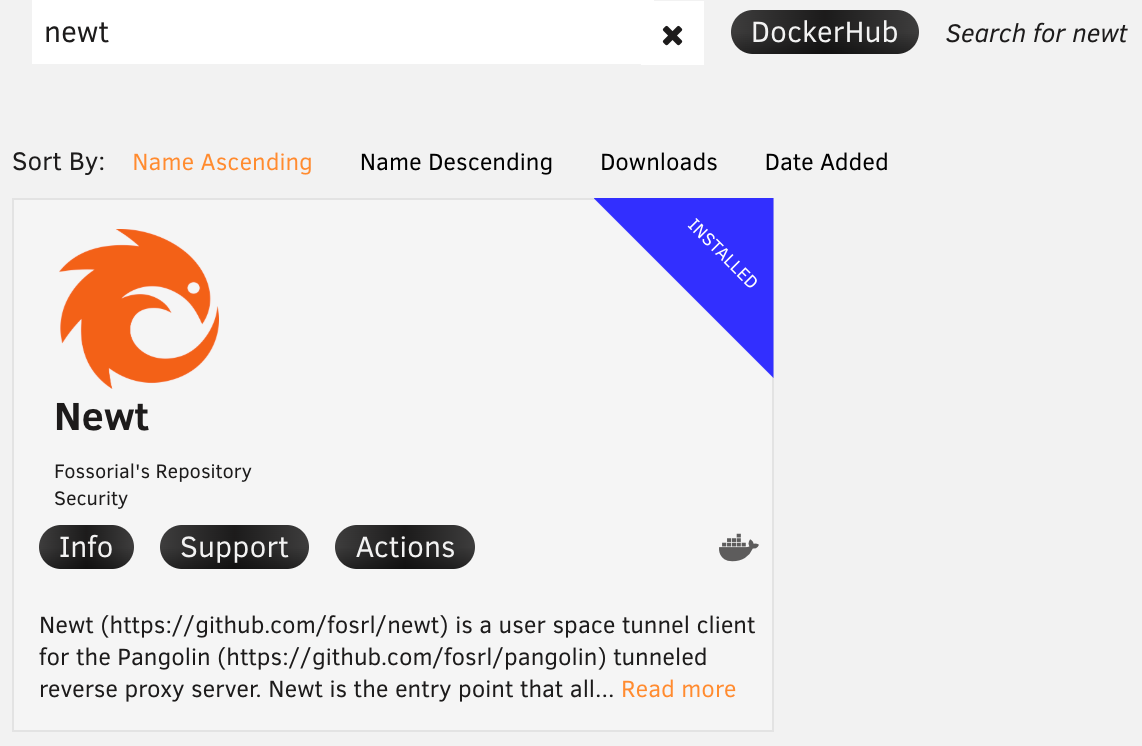Click the Newt orange logo

pos(138,309)
